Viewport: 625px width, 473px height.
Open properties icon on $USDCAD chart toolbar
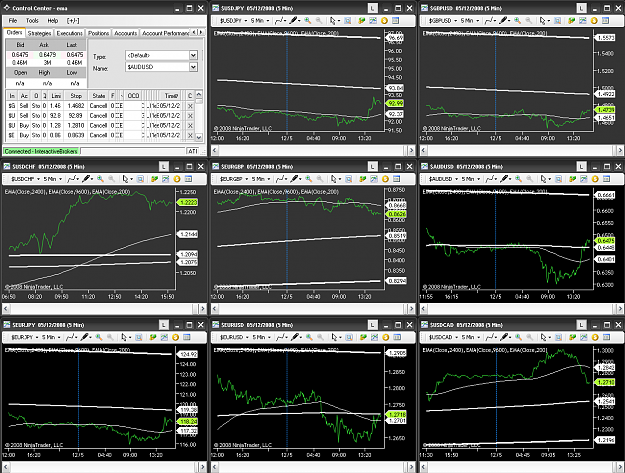click(x=606, y=337)
